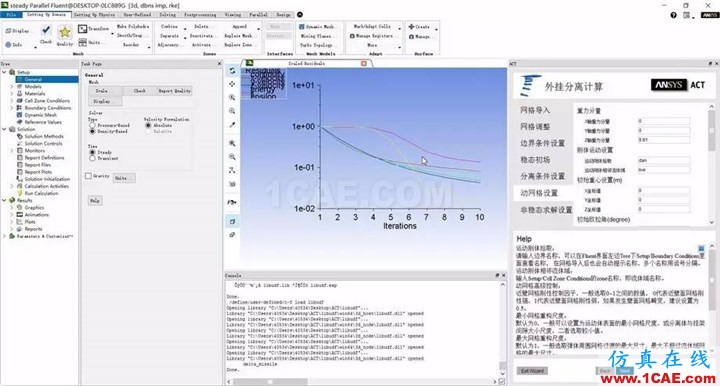Click the second magnifier zoom icon
Viewport: 720px width, 386px height.
click(x=232, y=157)
